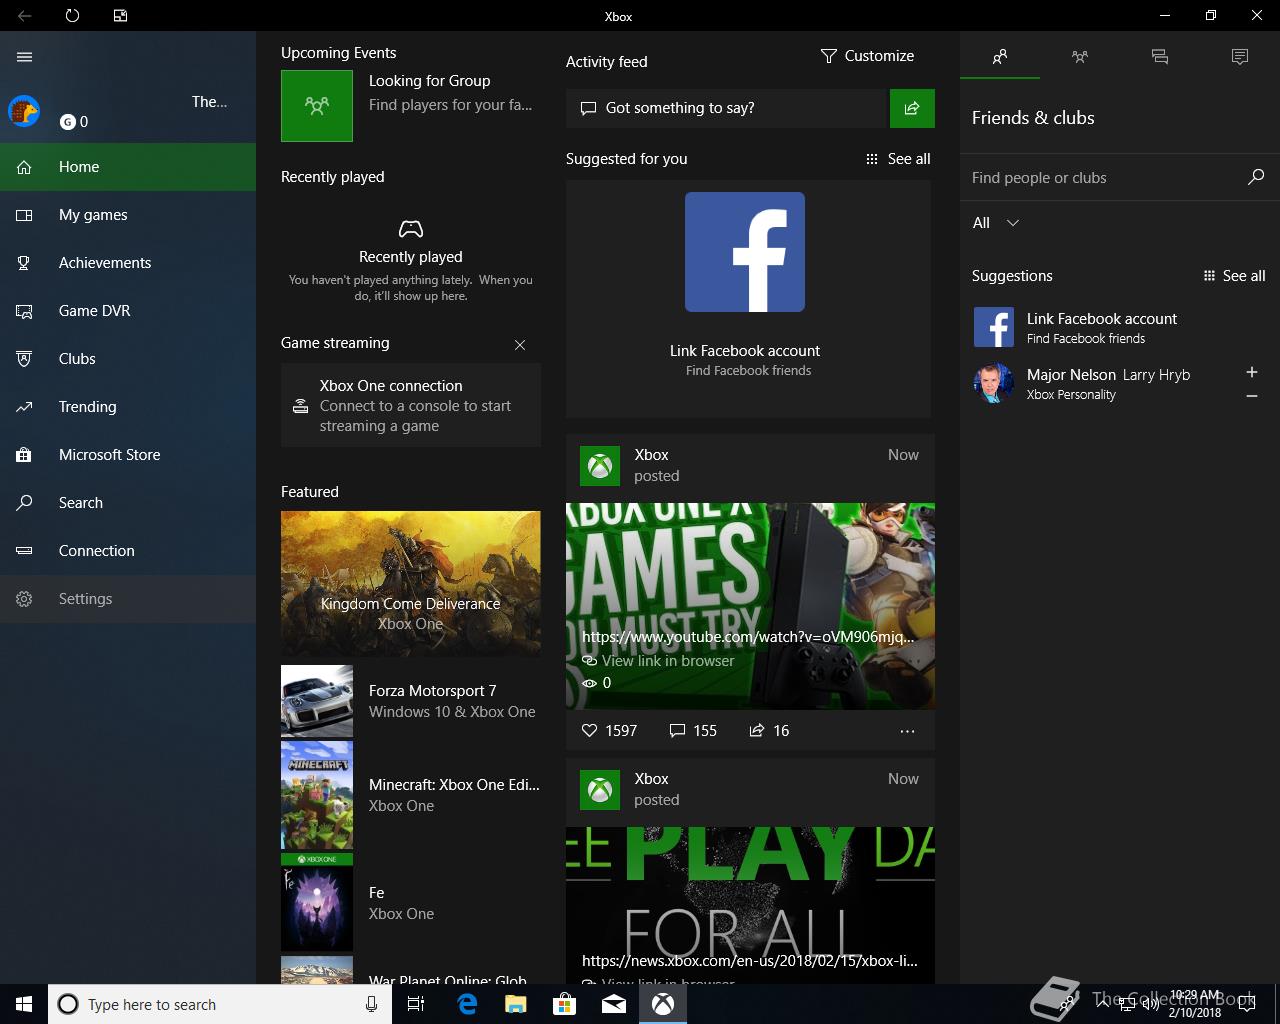Open the Fe game entry

tap(411, 903)
